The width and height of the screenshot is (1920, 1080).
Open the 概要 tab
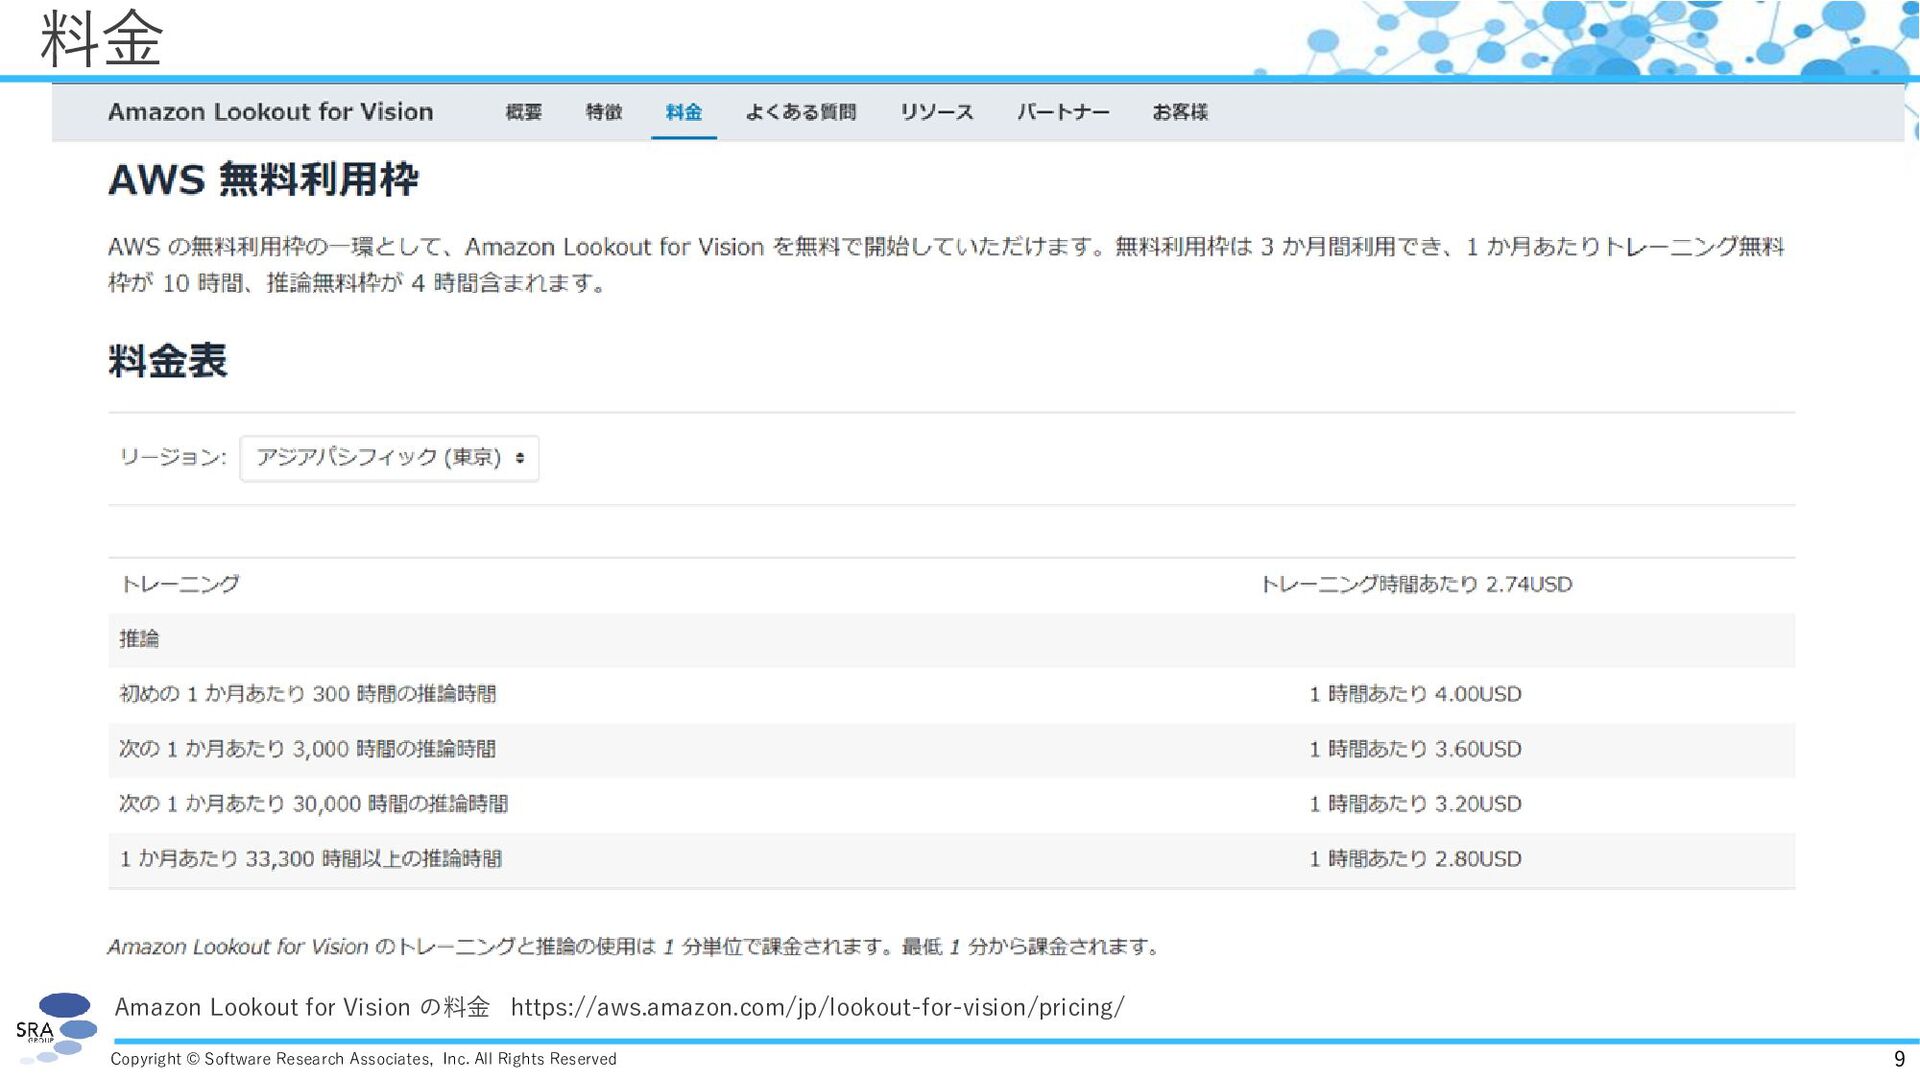point(523,112)
